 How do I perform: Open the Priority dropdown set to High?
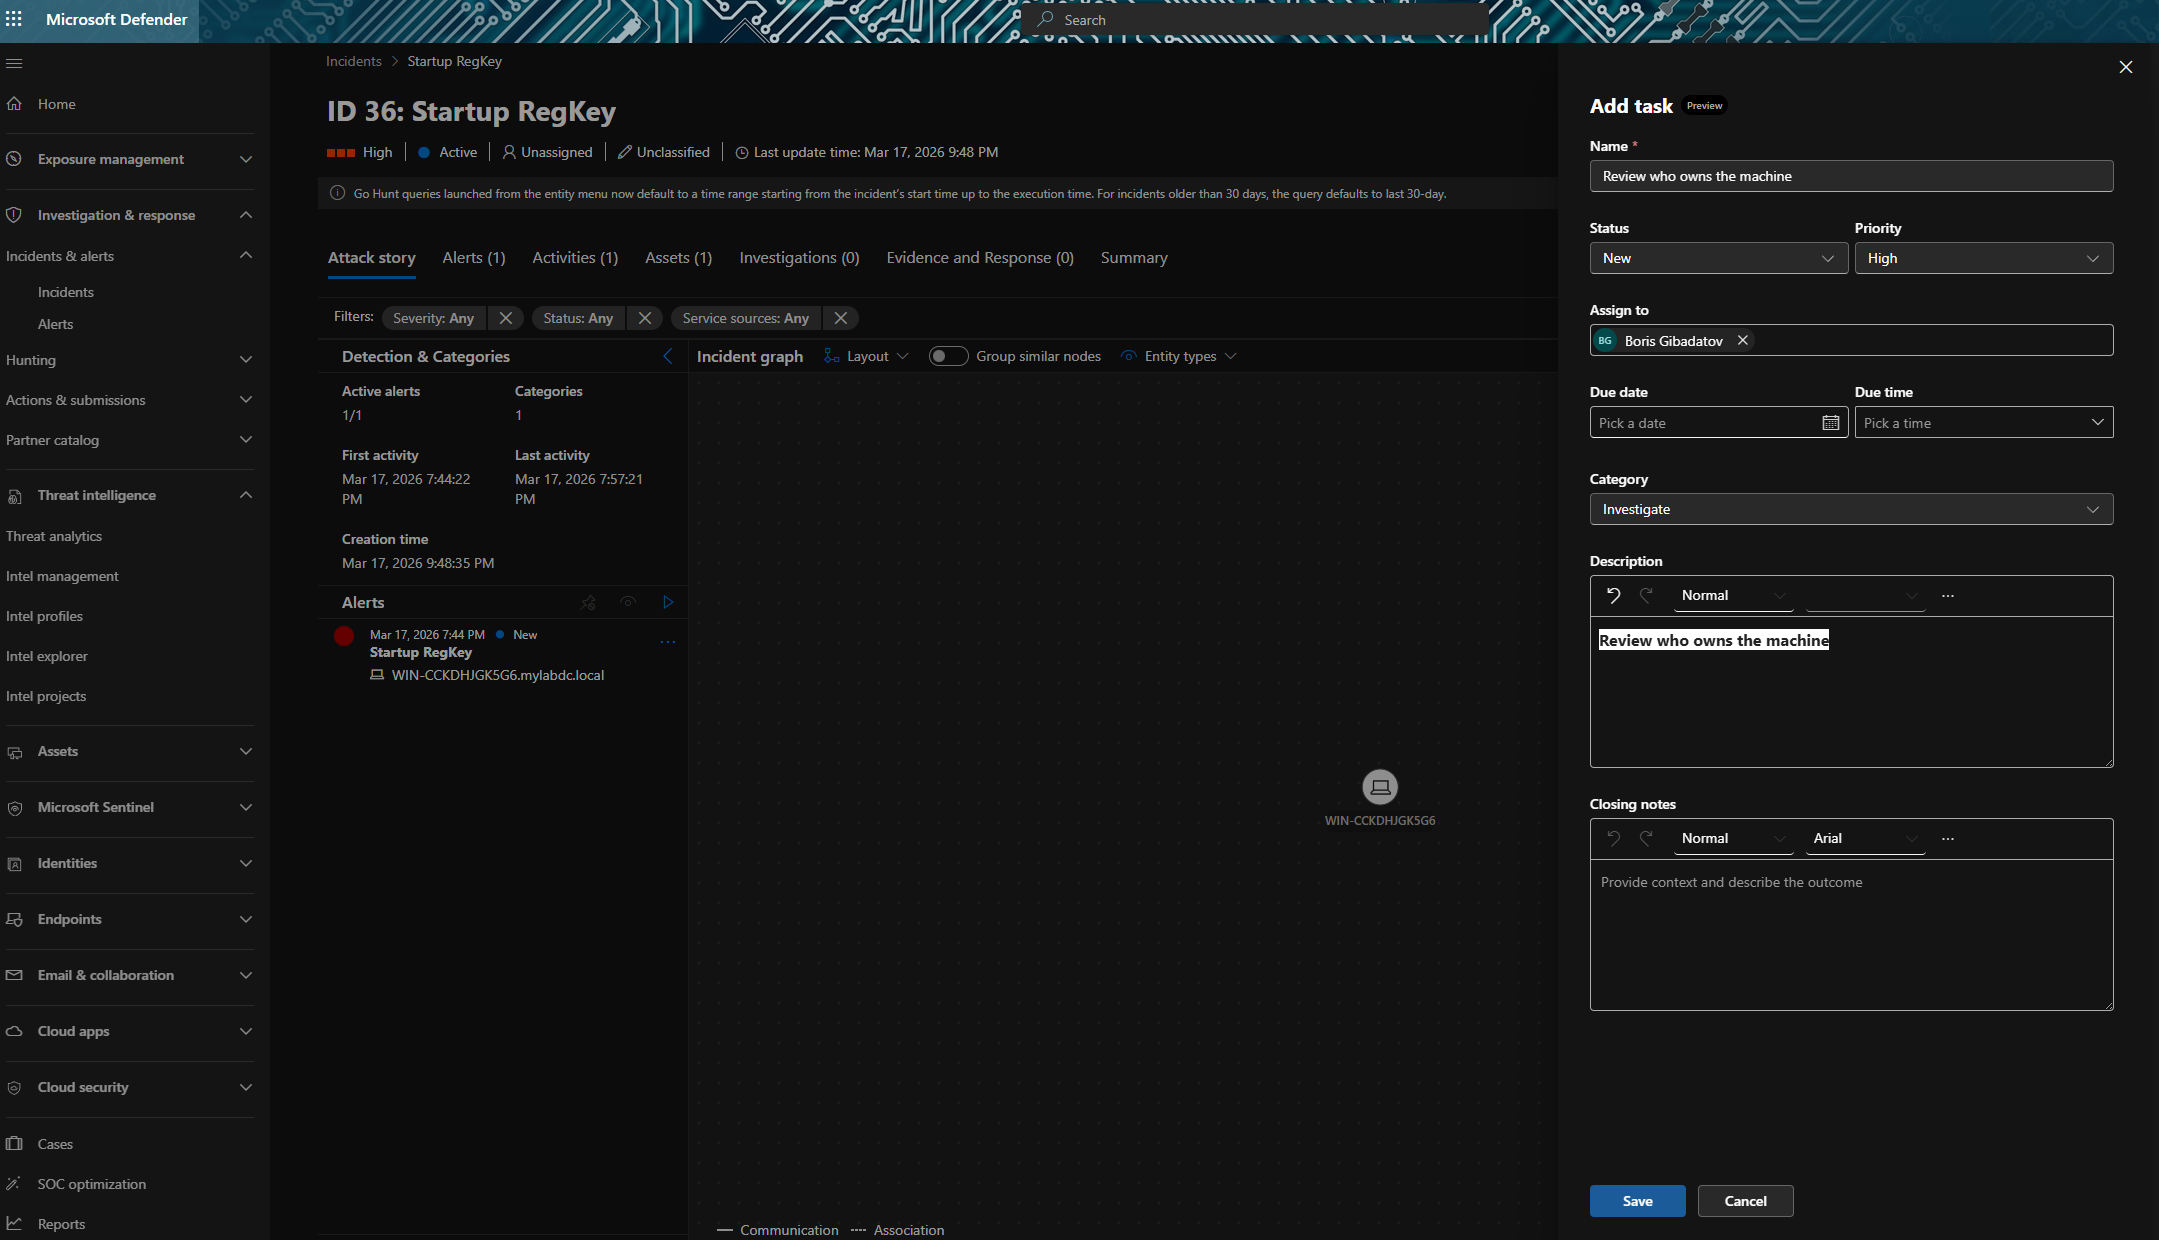click(1983, 258)
